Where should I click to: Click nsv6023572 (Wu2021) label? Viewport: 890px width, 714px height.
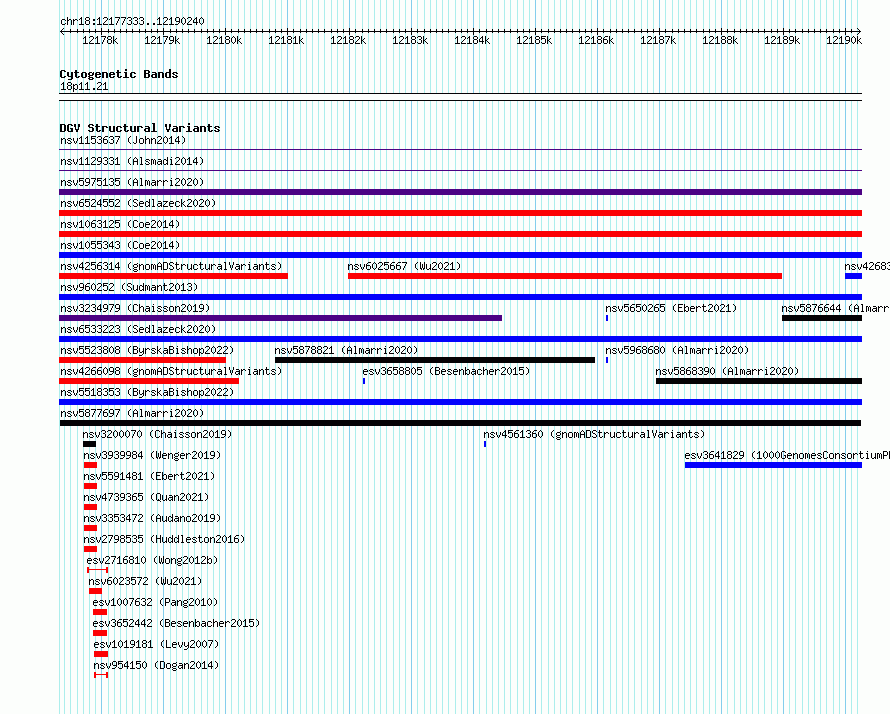pyautogui.click(x=145, y=581)
